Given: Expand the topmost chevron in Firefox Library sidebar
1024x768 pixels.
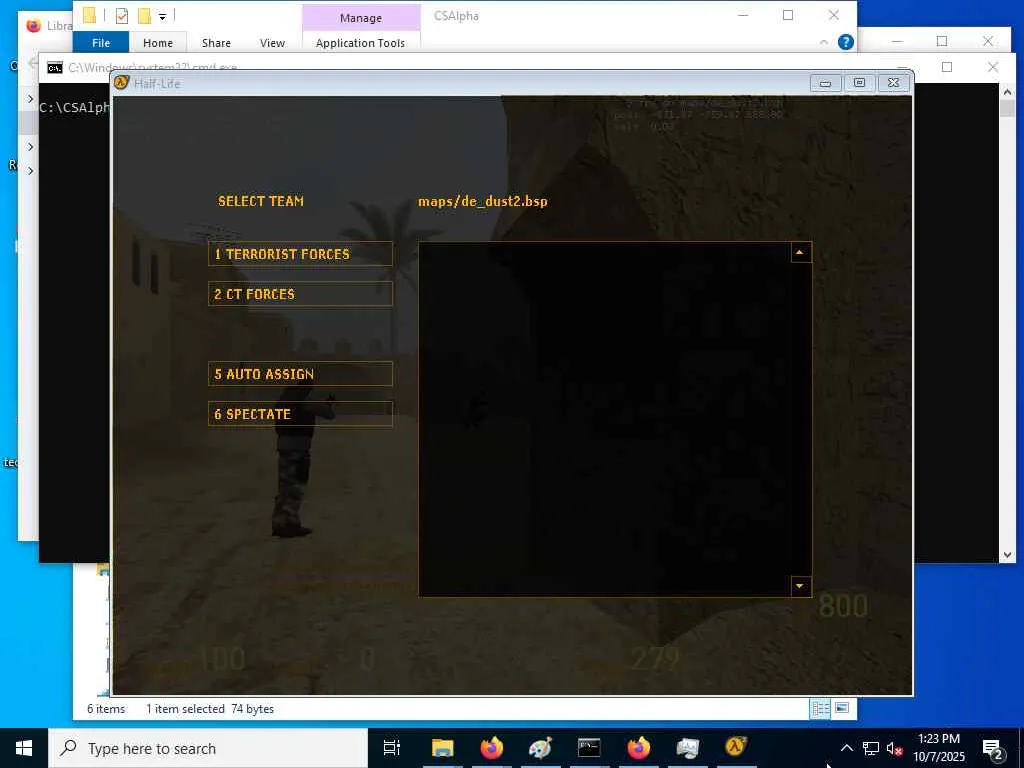Looking at the screenshot, I should (x=31, y=99).
